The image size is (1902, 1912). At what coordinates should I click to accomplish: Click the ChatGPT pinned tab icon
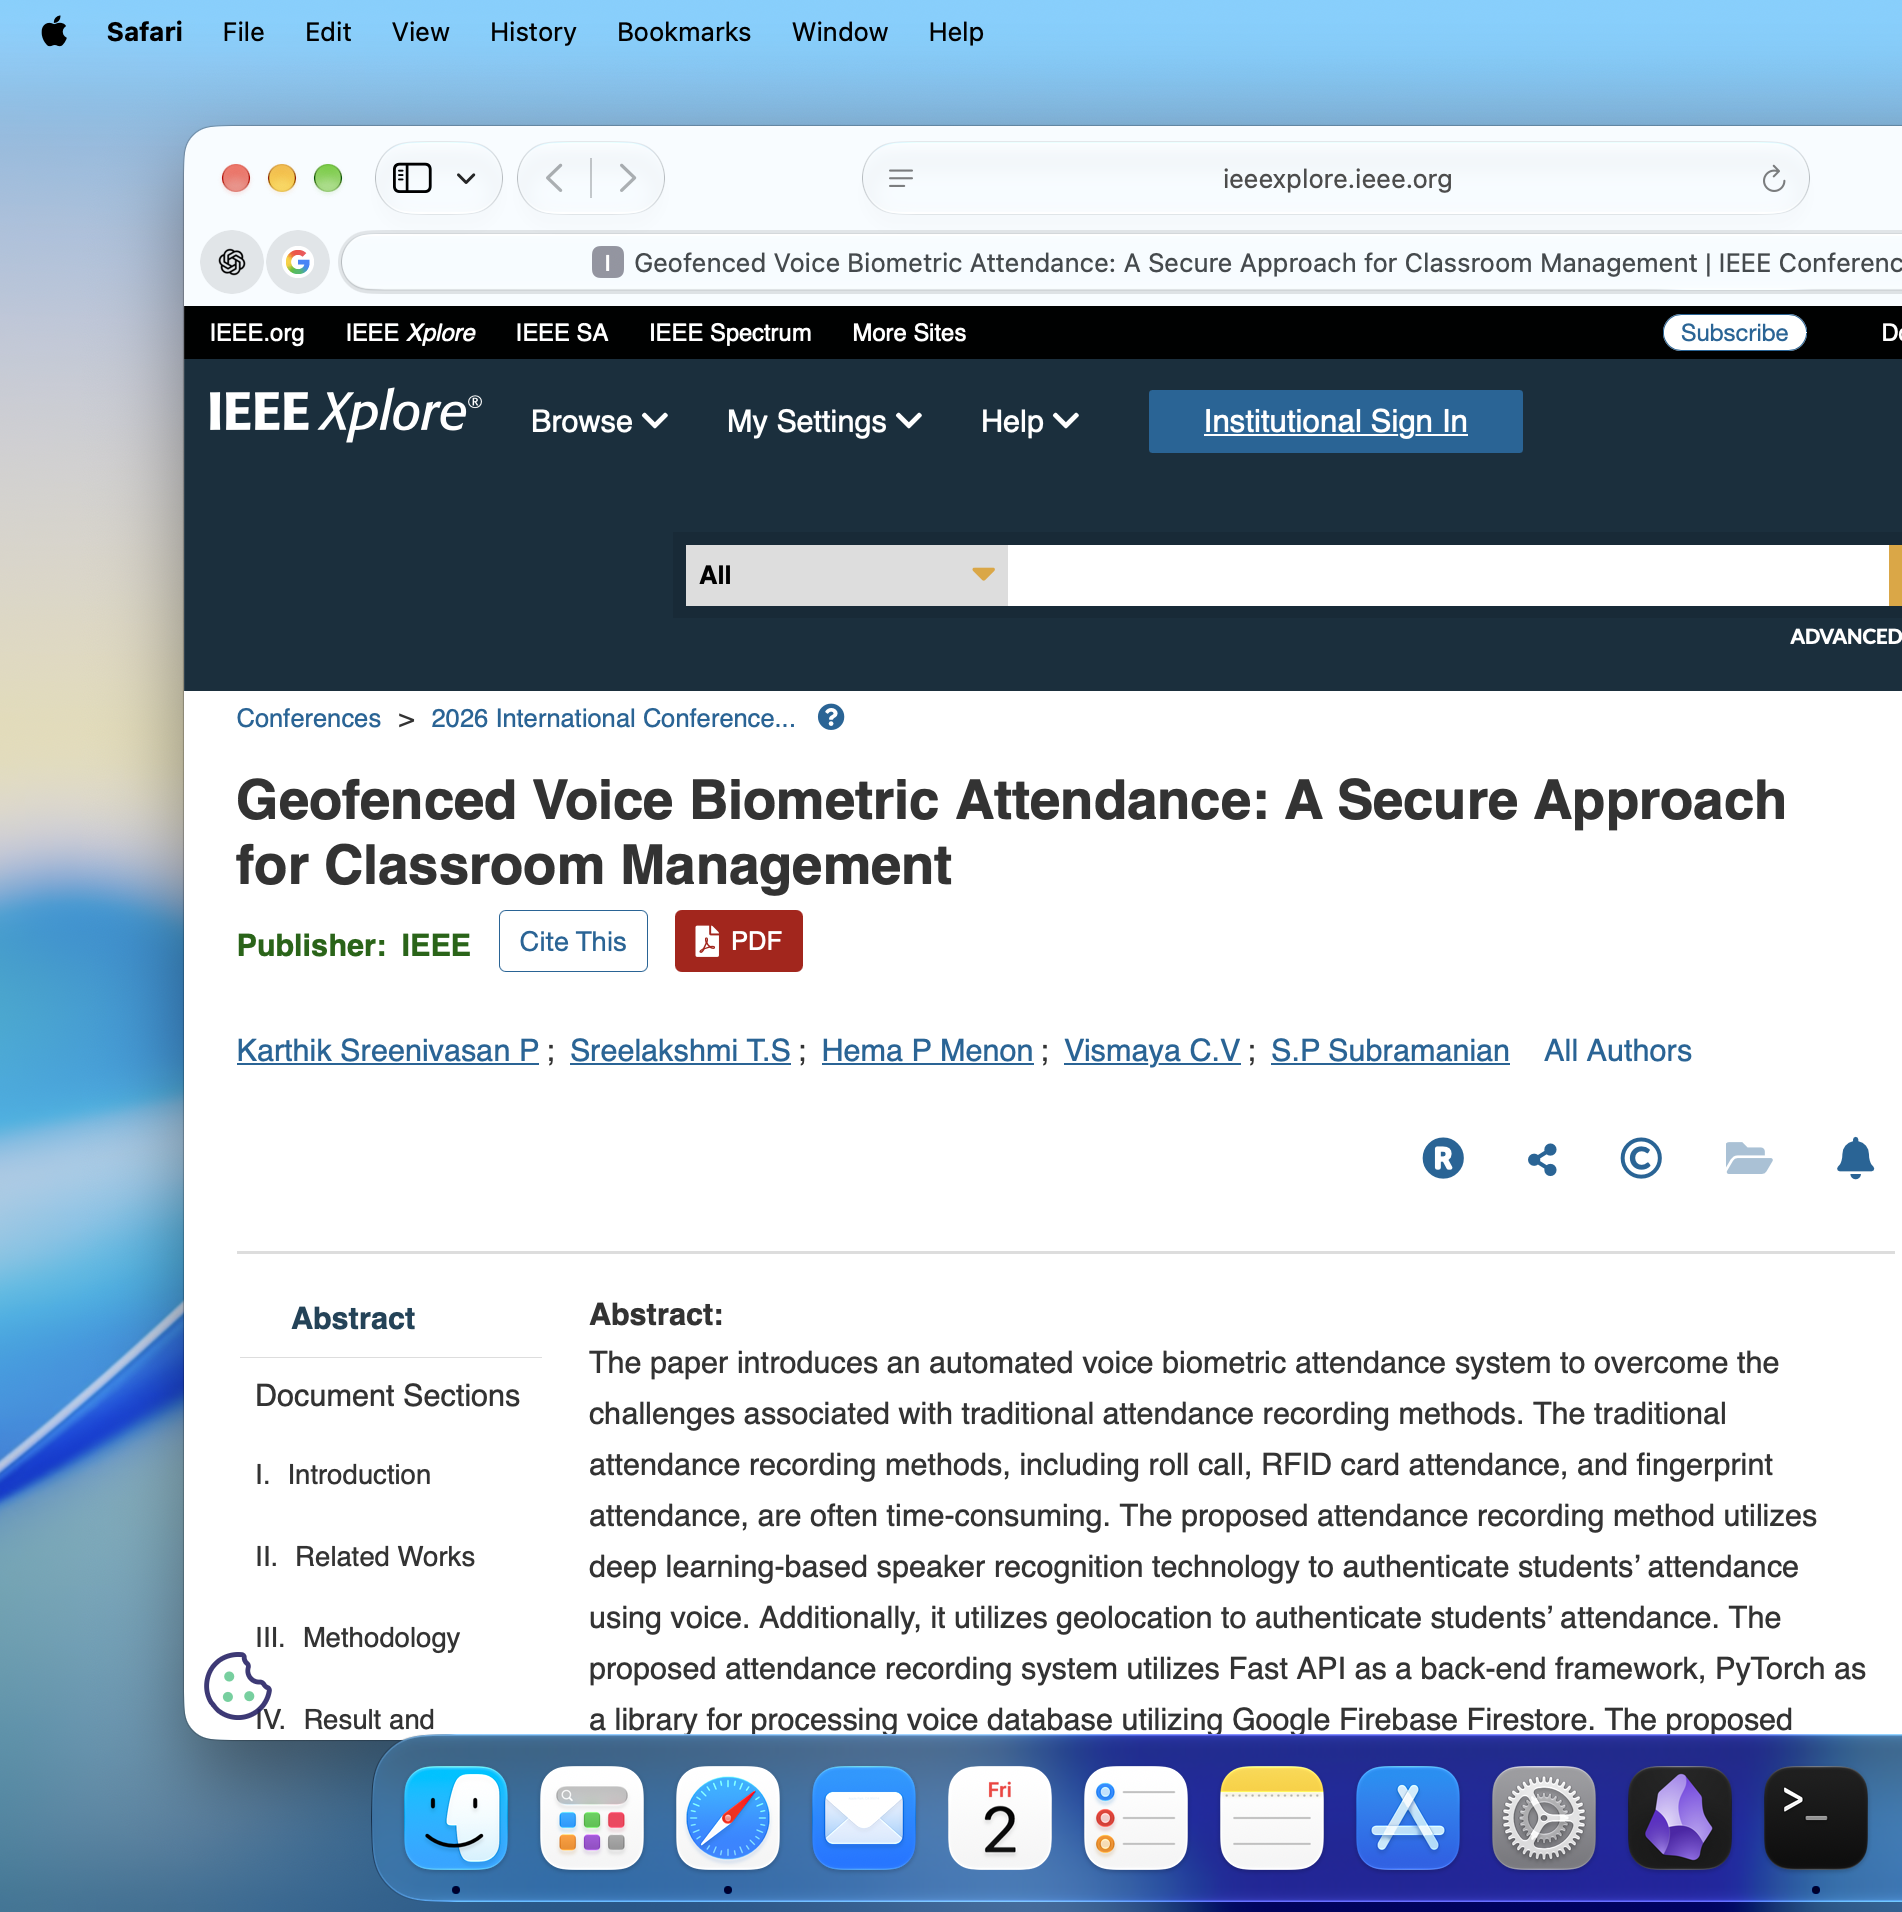tap(232, 262)
